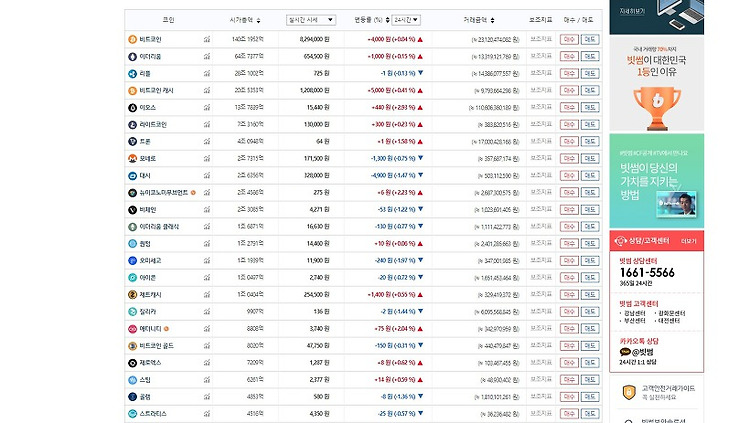Open chart icon in 제트캐시 row

click(x=207, y=295)
